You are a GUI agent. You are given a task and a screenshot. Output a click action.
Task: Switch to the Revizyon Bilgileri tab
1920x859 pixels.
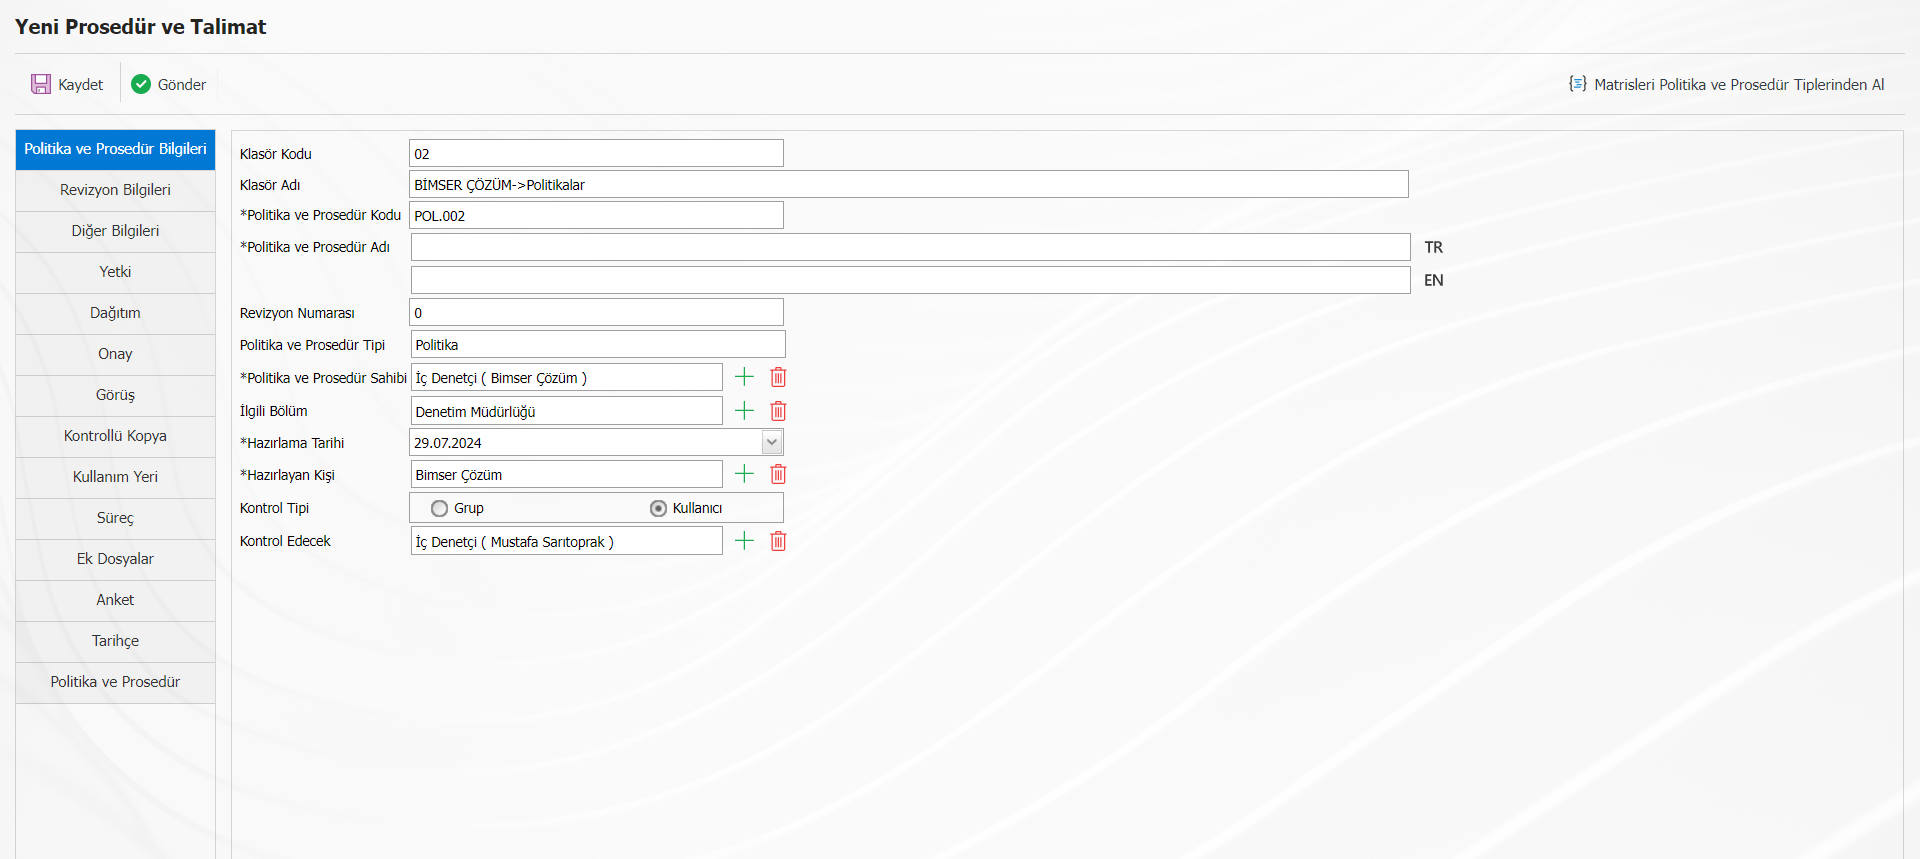point(115,190)
